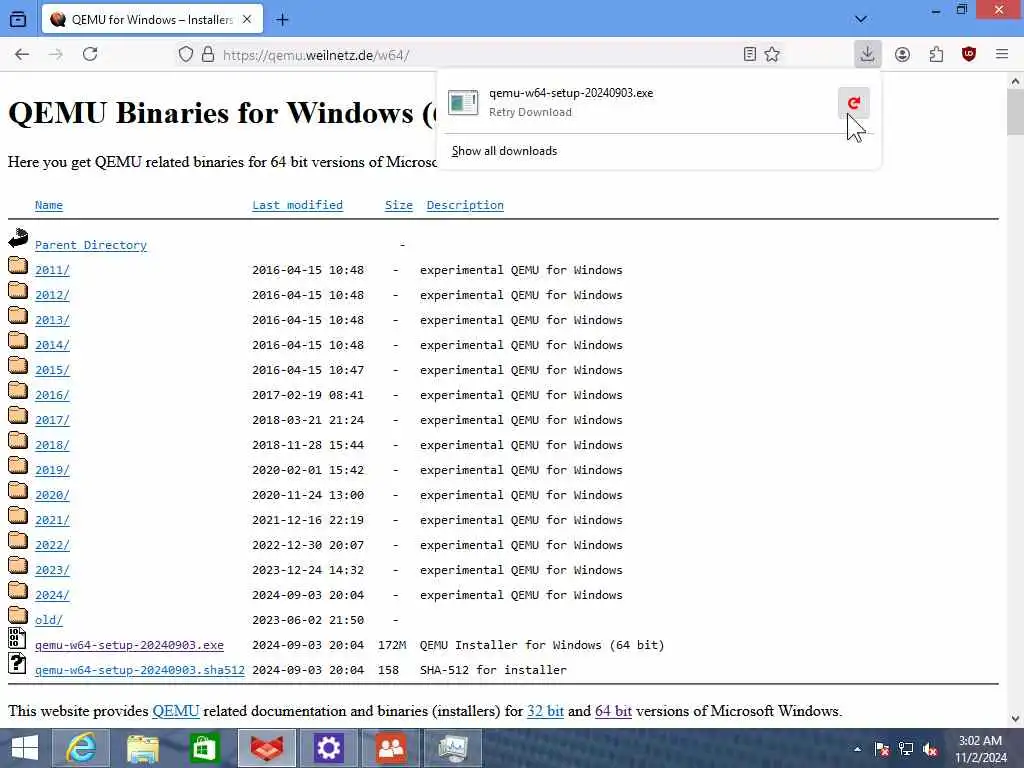Open the 2011/ folder link

coord(52,270)
